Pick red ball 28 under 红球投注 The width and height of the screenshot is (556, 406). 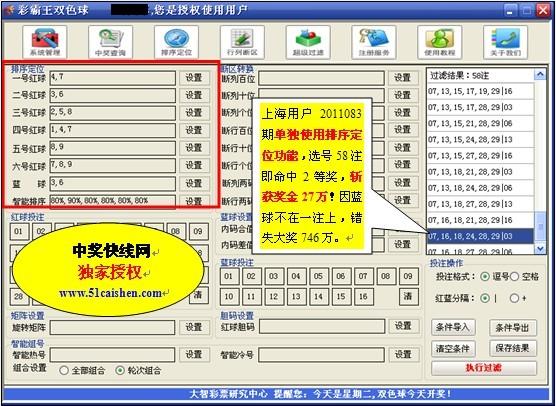tap(18, 296)
